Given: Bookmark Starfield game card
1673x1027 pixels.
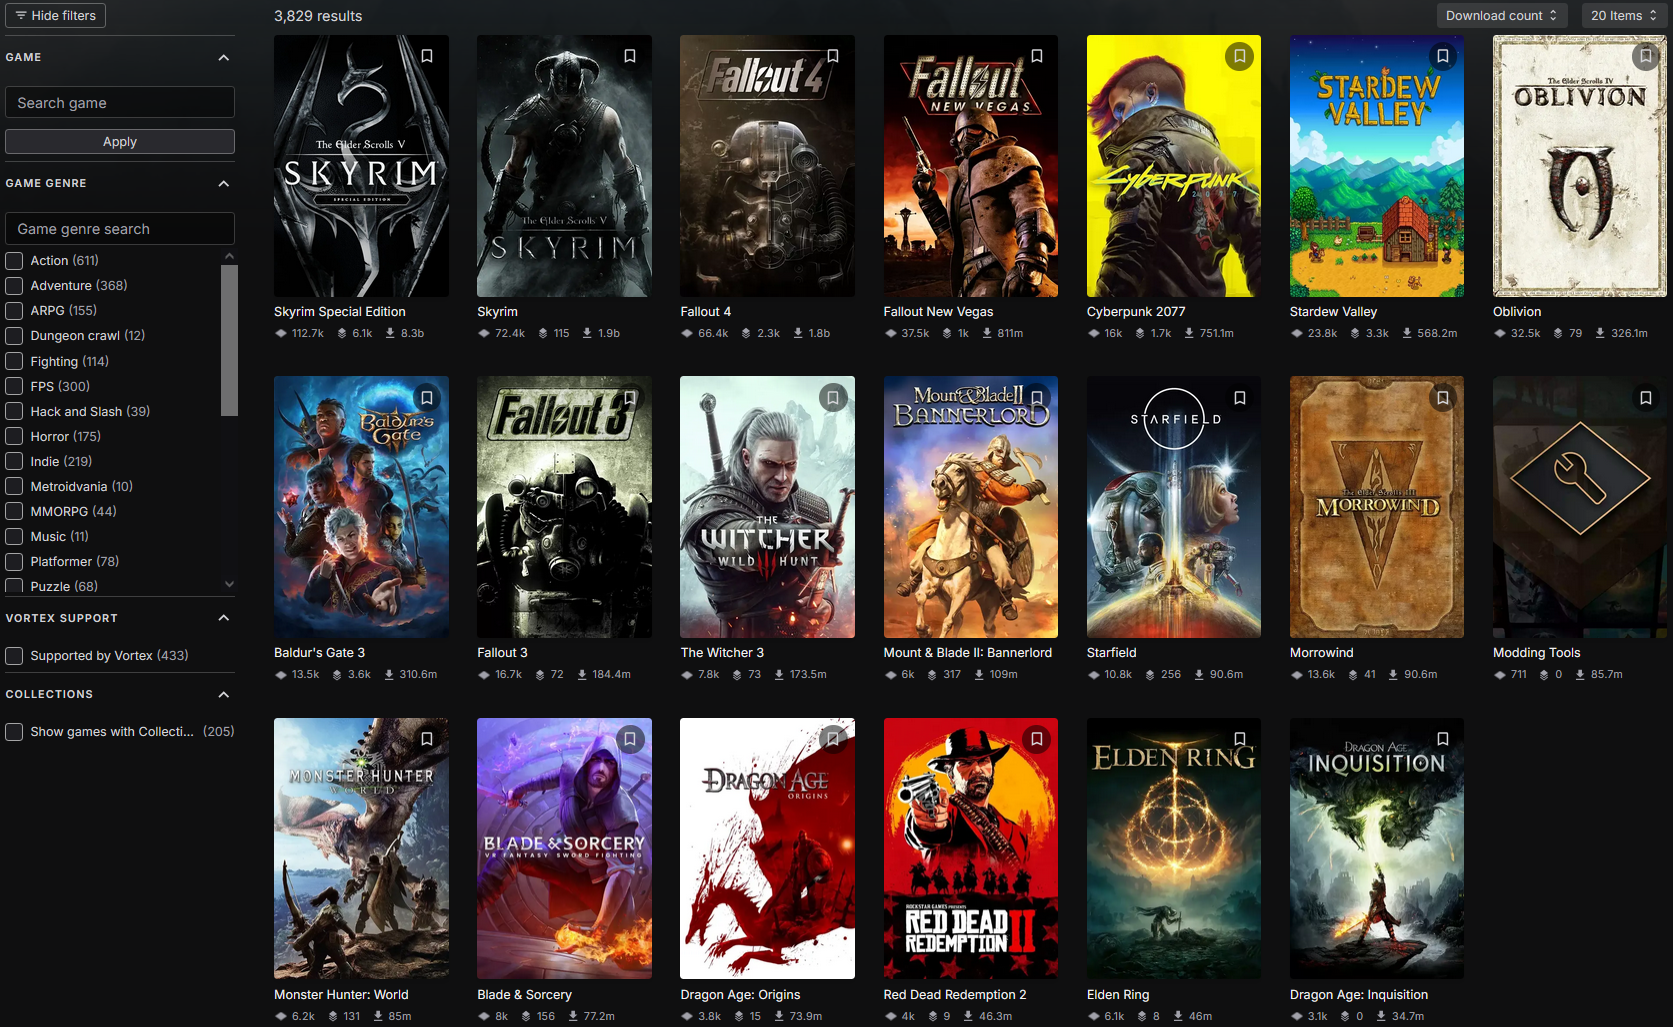Looking at the screenshot, I should [1240, 398].
